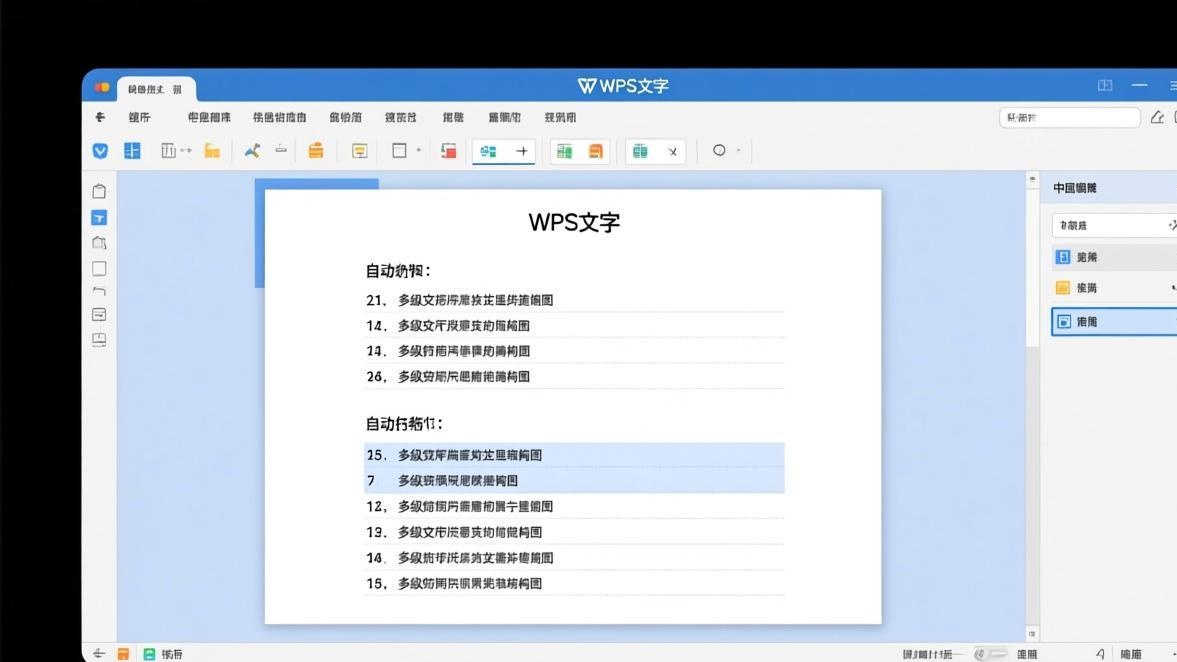Screen dimensions: 1177x662
Task: Click the first section heading starting with 自动
Action: tap(398, 271)
